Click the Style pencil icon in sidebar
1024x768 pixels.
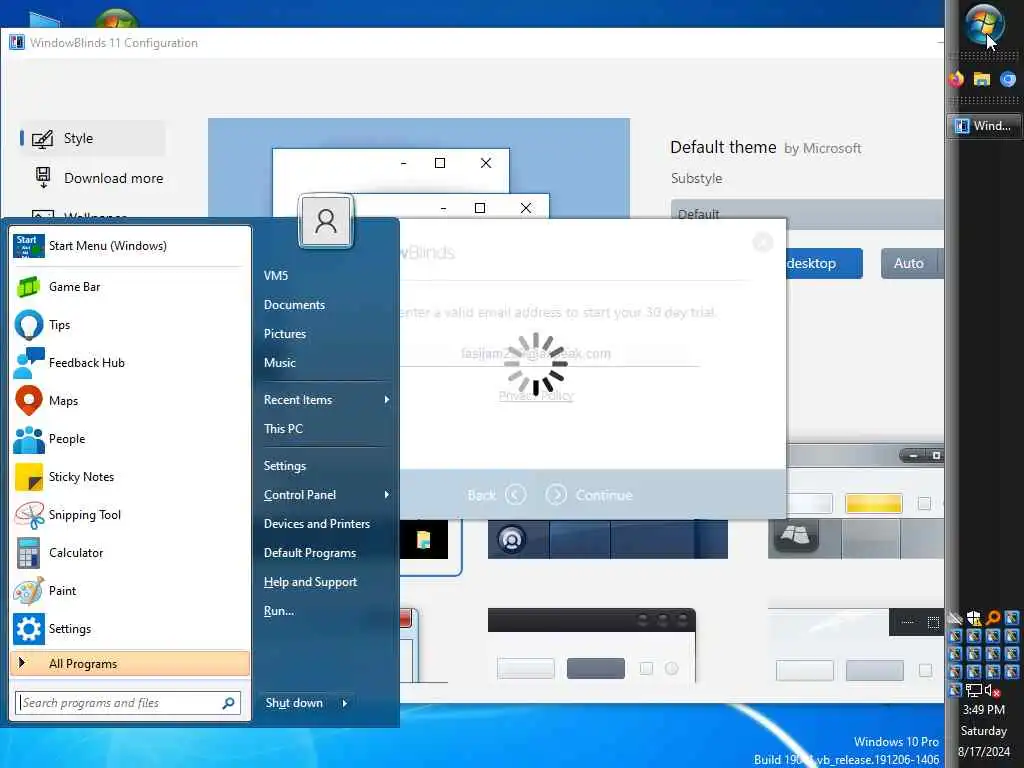(x=42, y=138)
